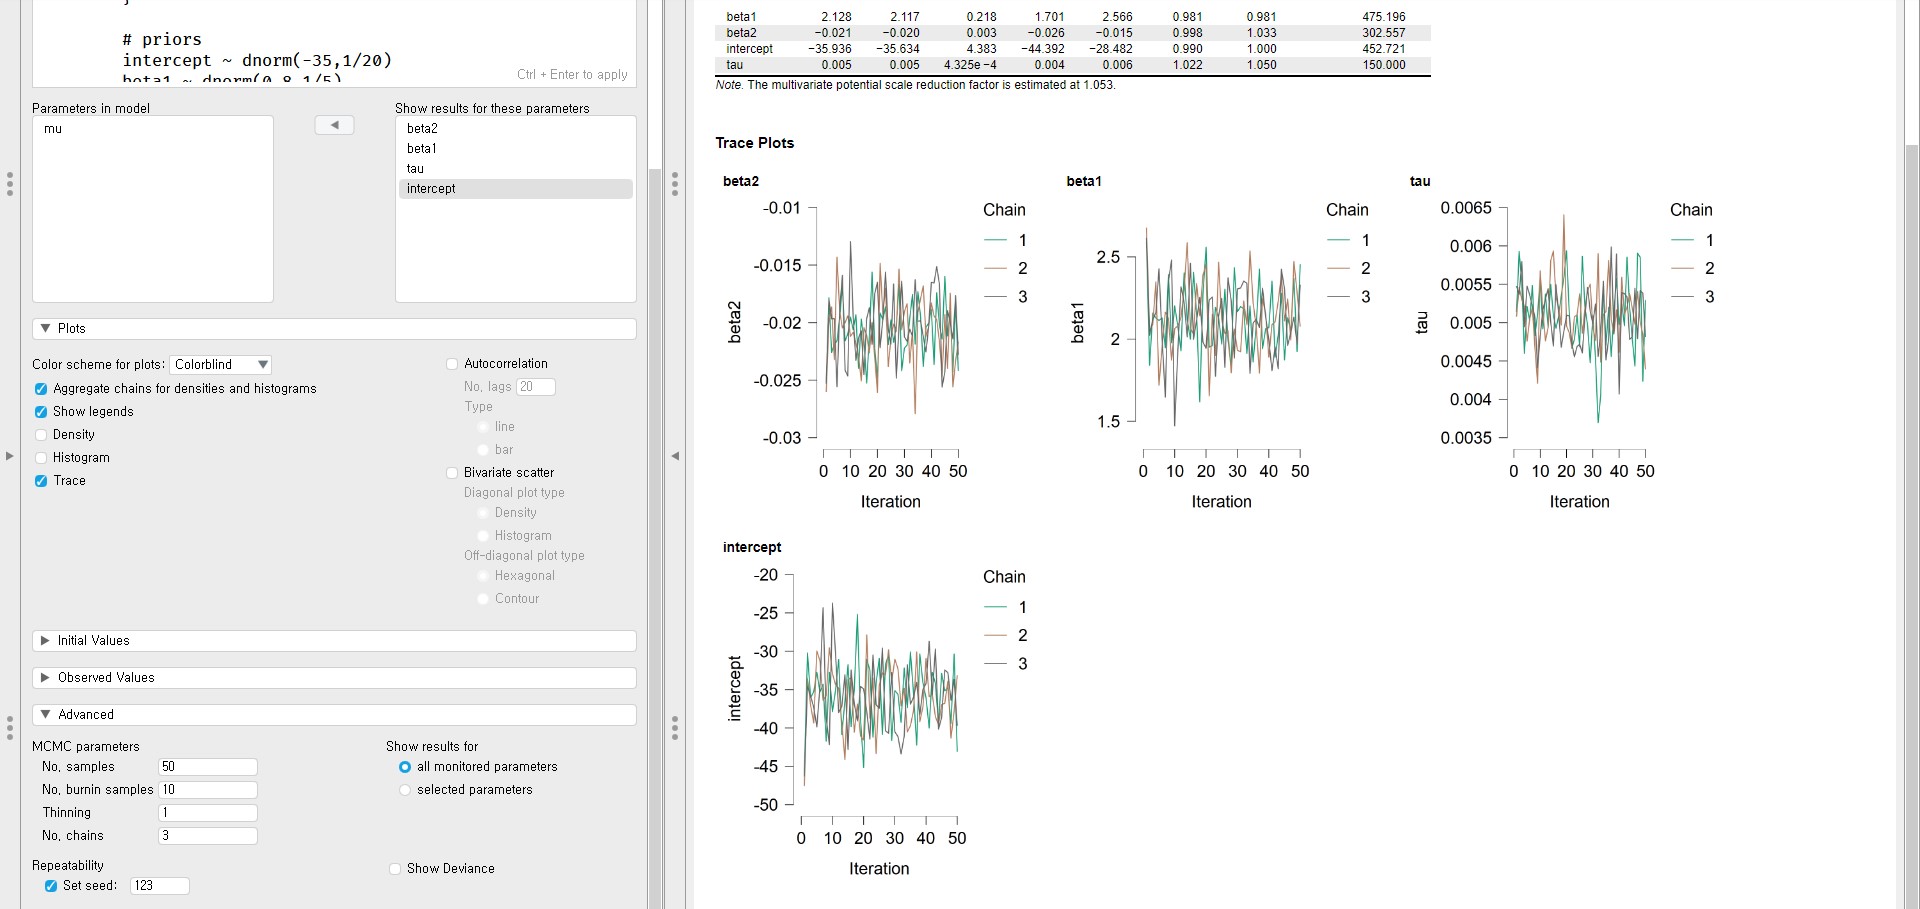Click the left arrow parameter transfer button

[x=334, y=125]
